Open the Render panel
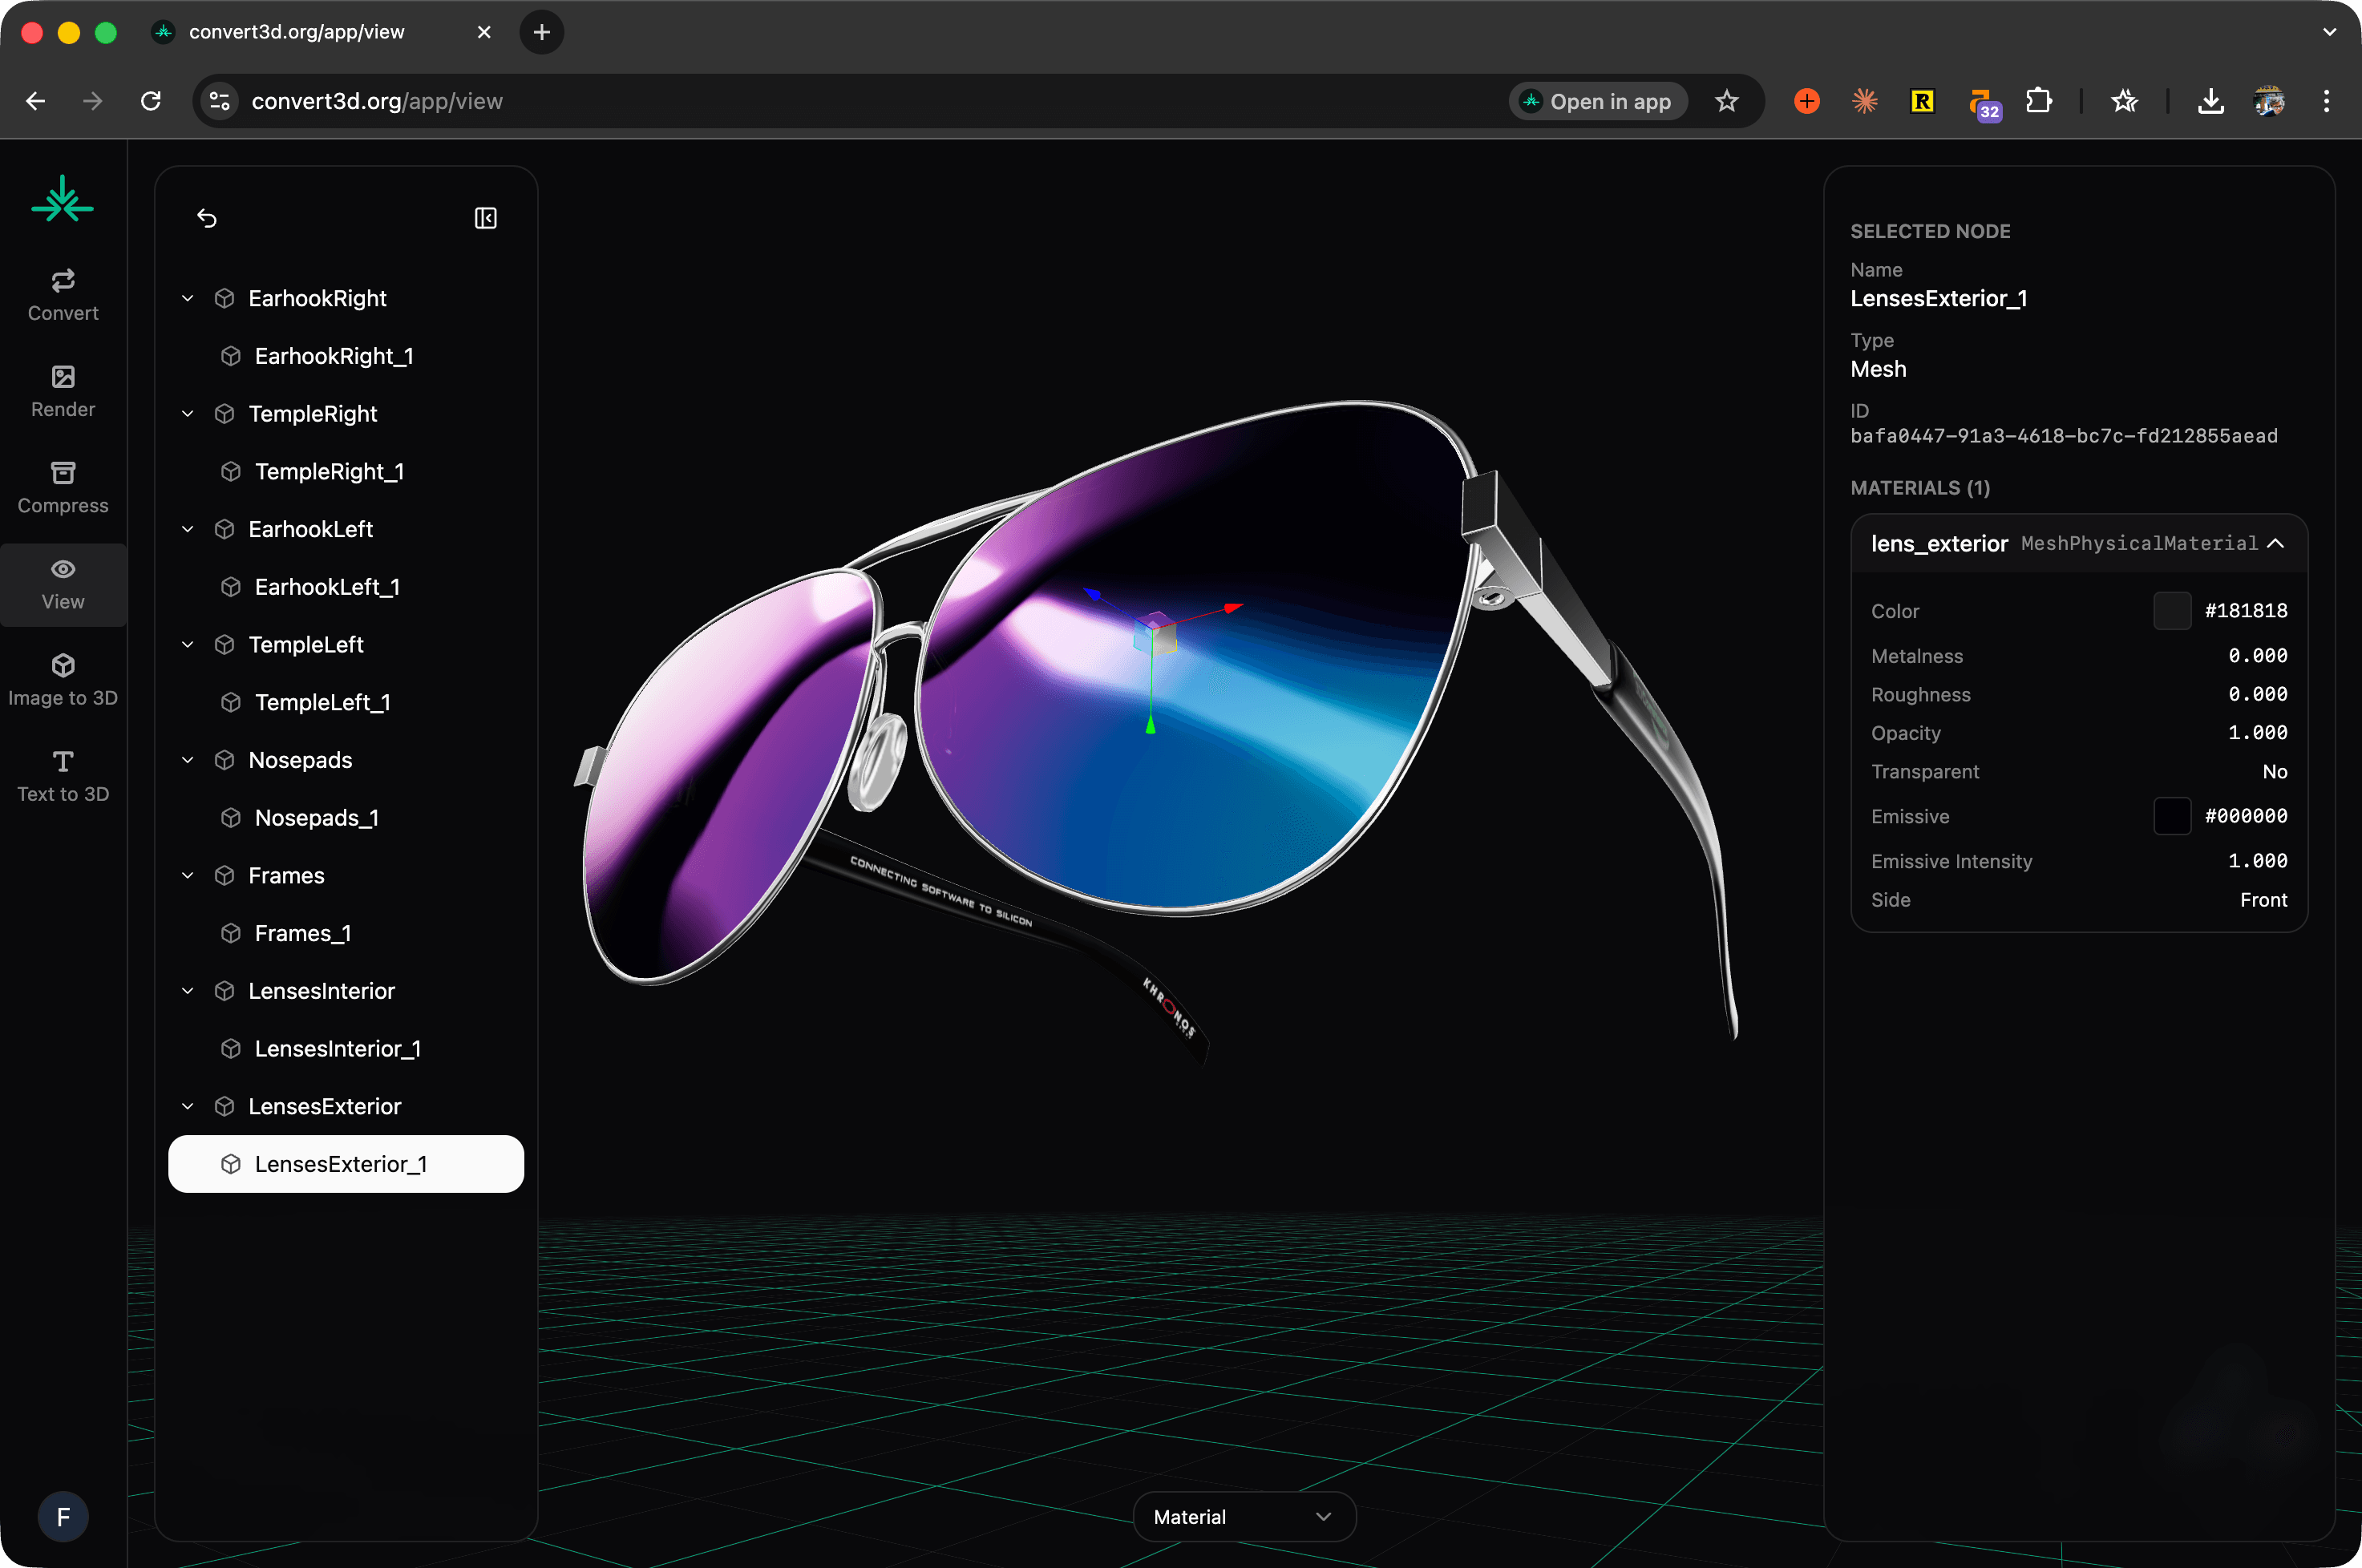 [x=62, y=390]
